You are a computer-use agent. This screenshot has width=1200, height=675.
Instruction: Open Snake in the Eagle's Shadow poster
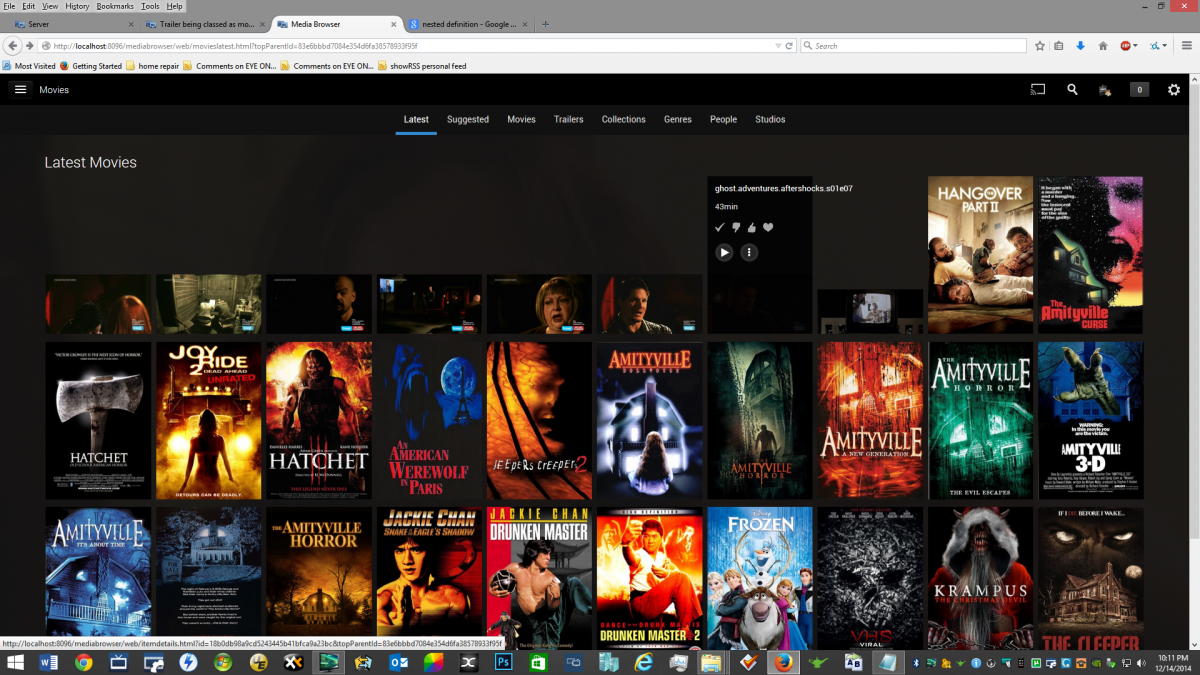429,578
